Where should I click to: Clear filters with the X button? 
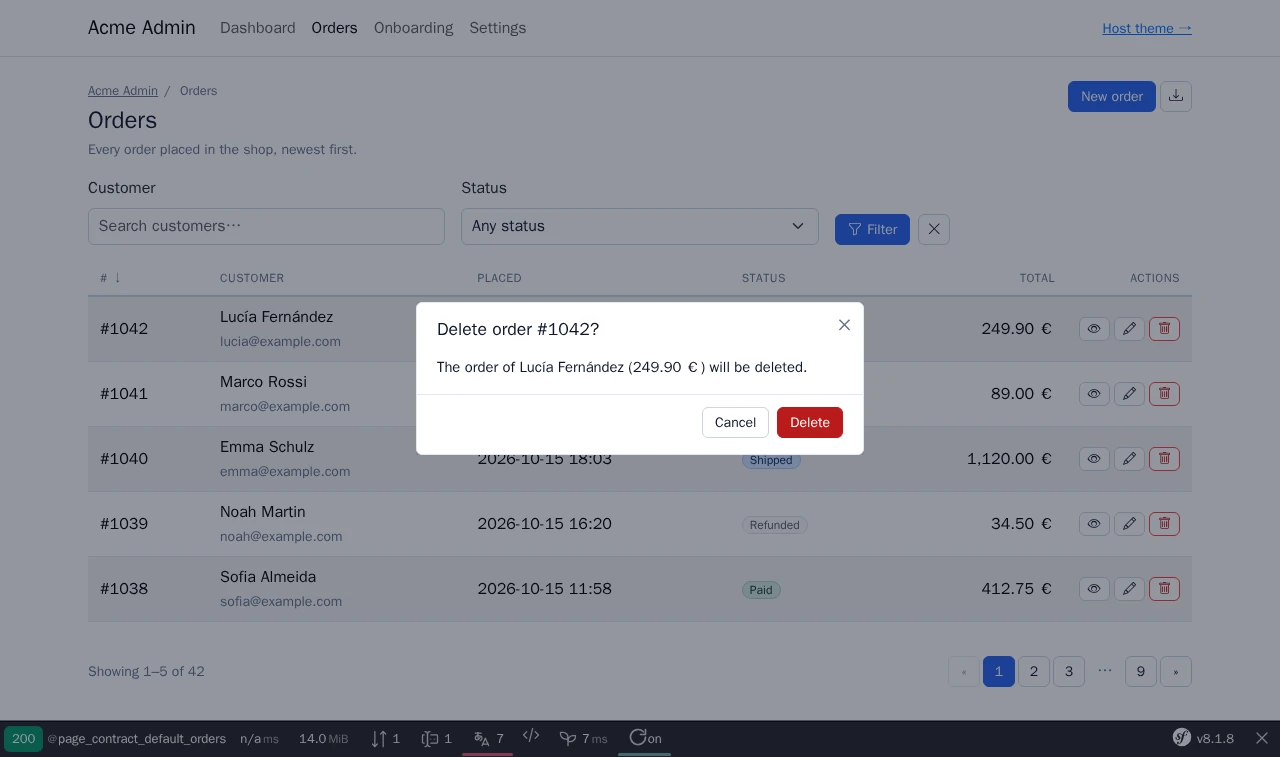[x=934, y=229]
